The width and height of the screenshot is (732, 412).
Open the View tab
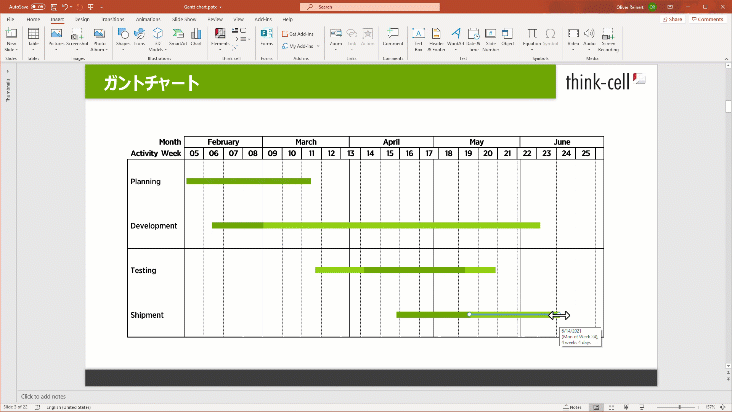(239, 19)
